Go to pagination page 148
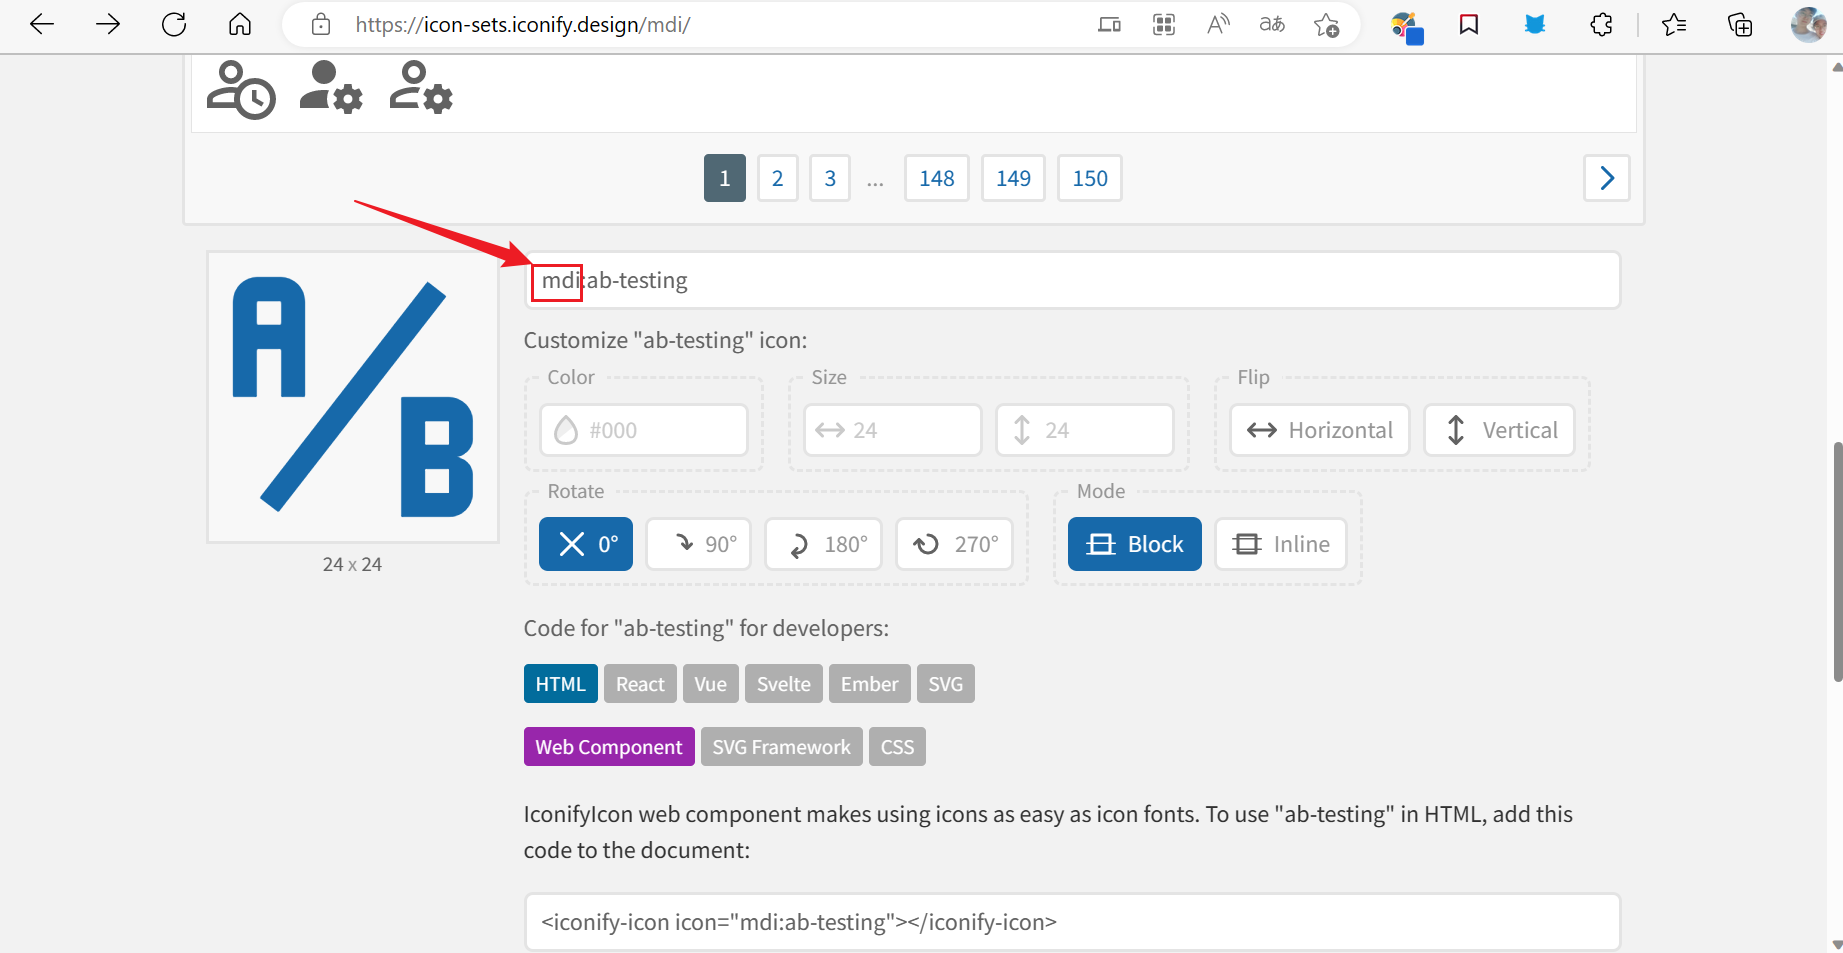This screenshot has width=1843, height=953. [x=937, y=178]
